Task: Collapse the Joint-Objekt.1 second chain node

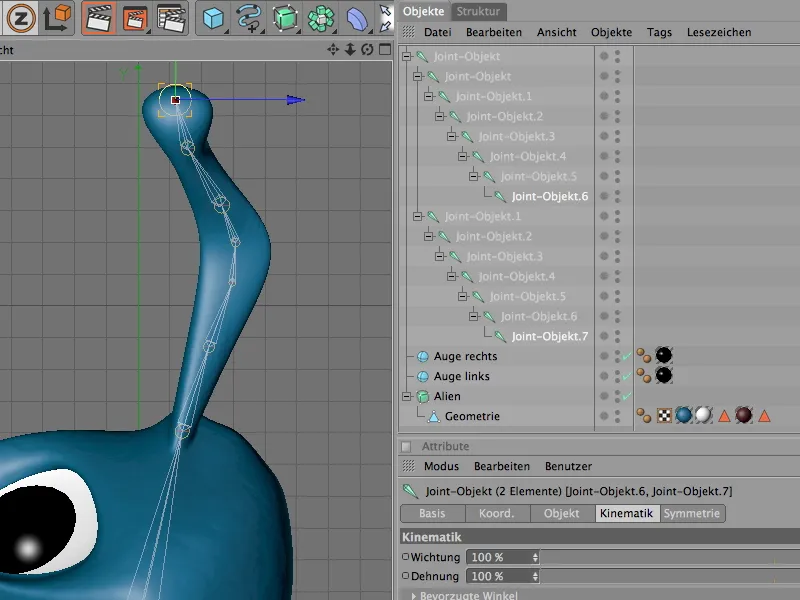Action: tap(418, 216)
